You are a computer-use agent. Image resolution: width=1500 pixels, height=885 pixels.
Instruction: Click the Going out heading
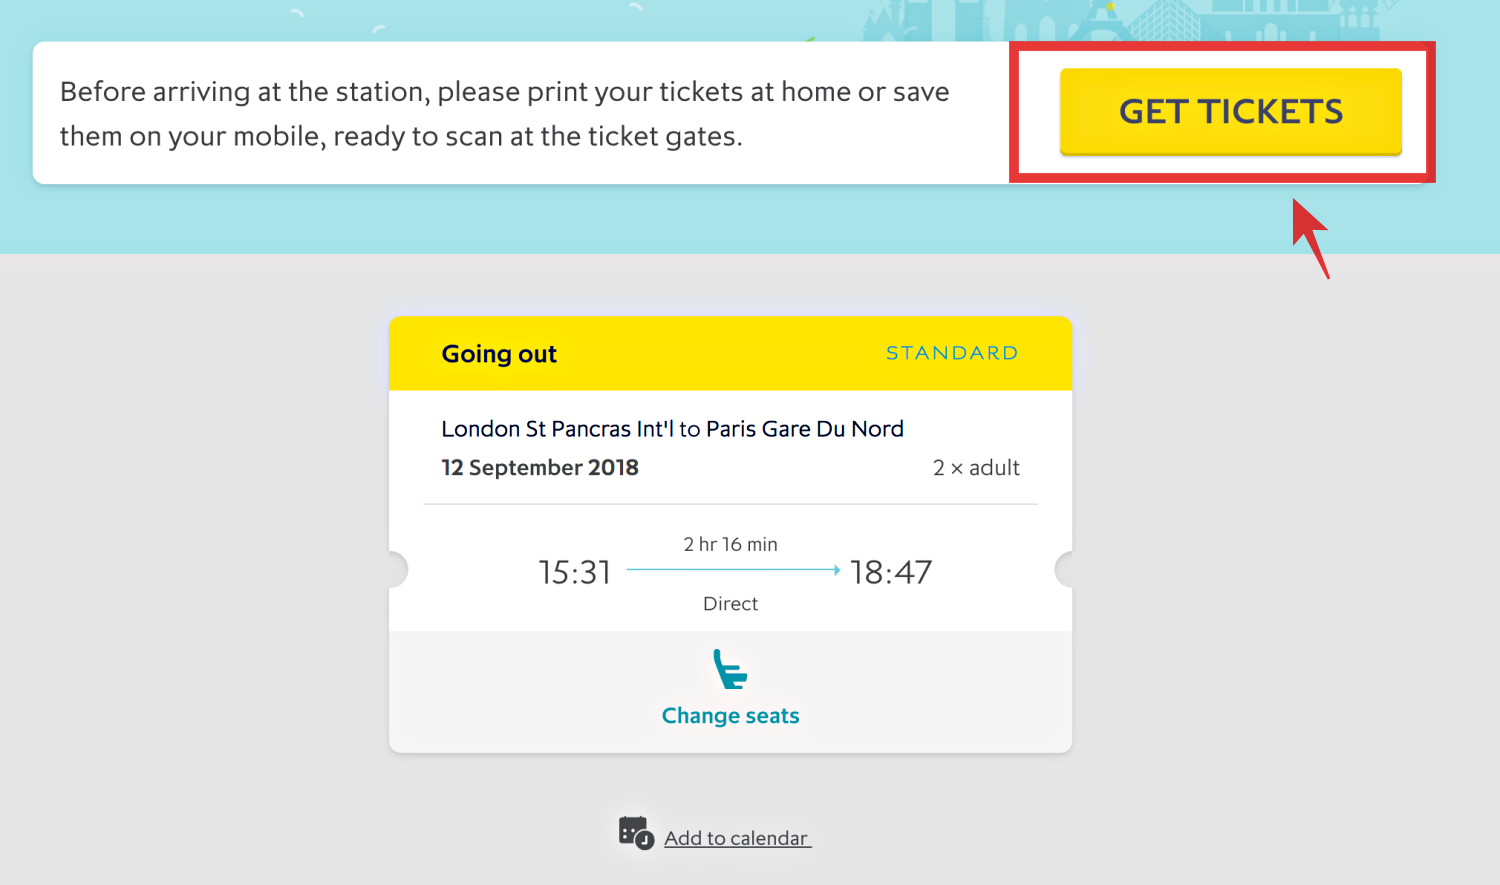point(499,354)
